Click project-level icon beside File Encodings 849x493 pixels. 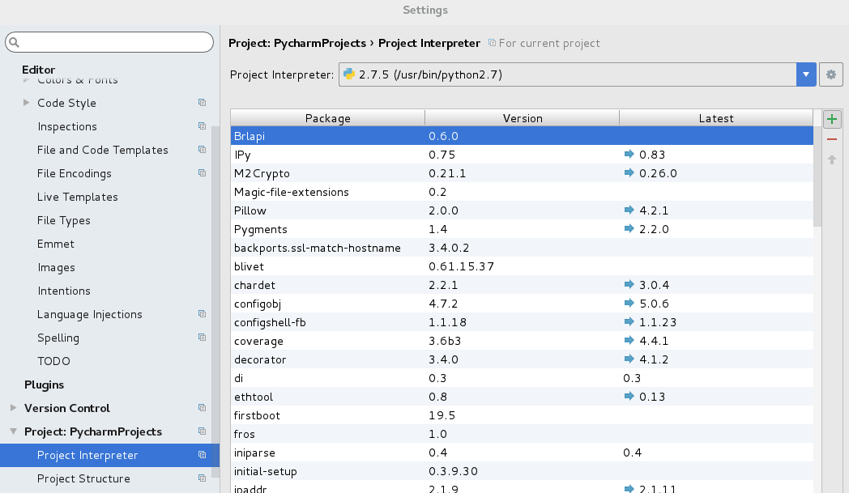tap(202, 173)
